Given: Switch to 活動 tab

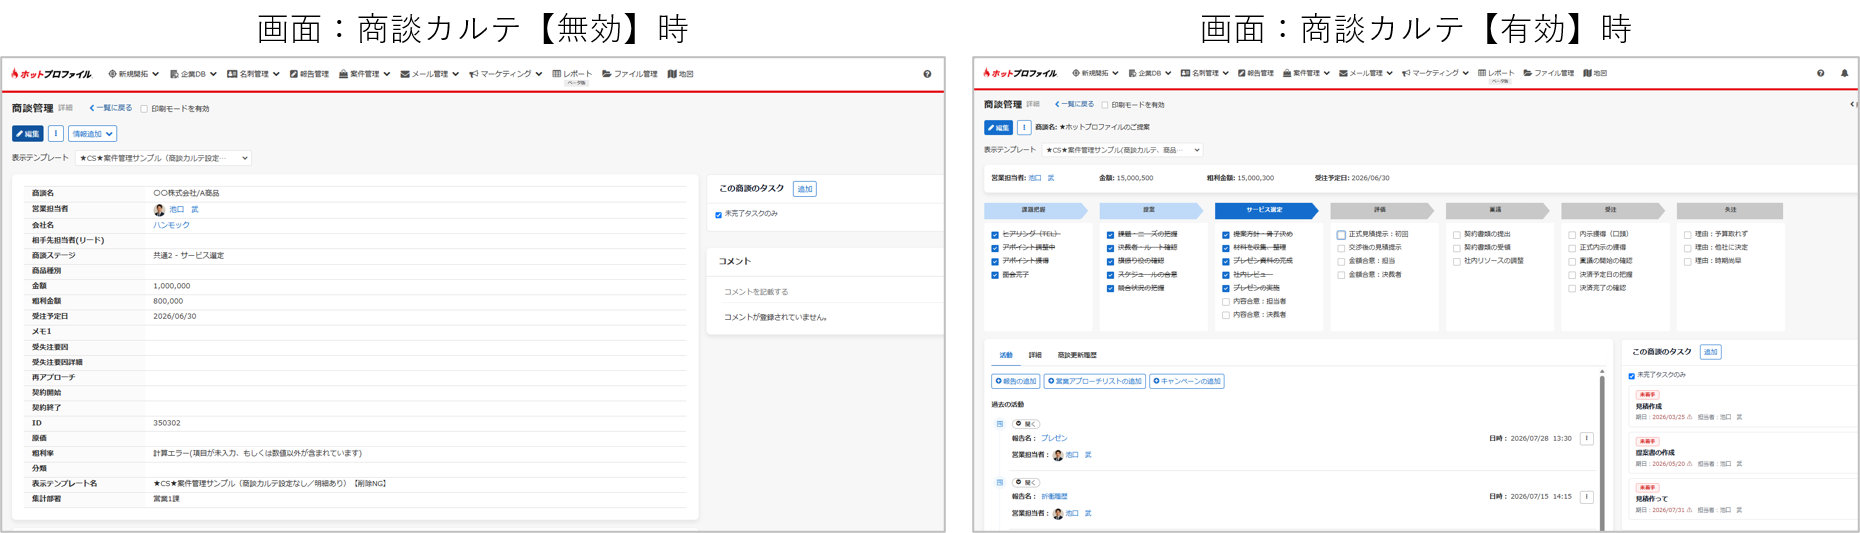Looking at the screenshot, I should pyautogui.click(x=1006, y=355).
